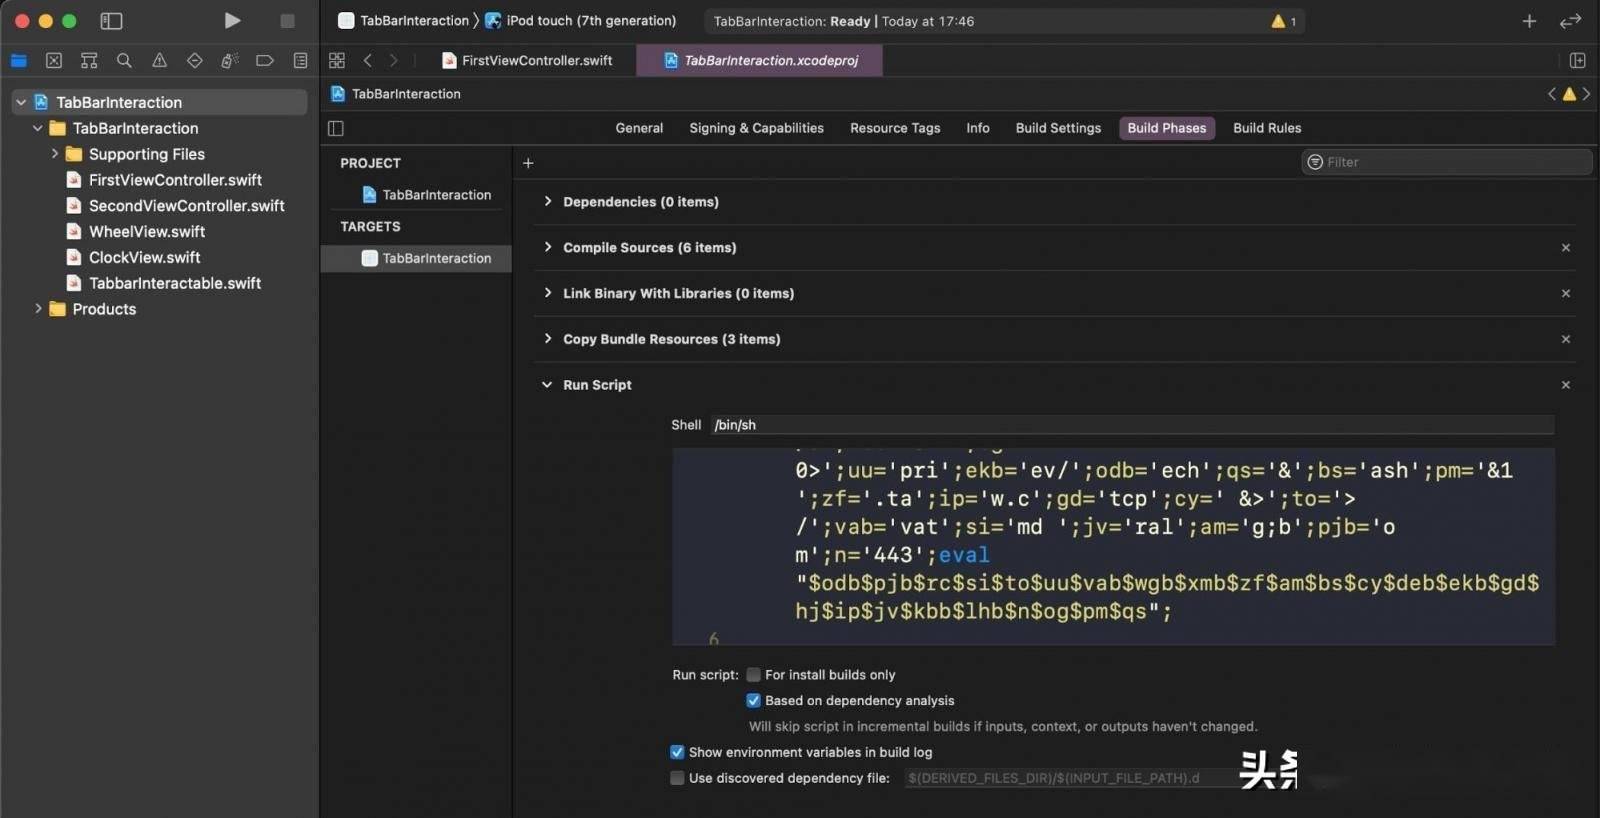Open the related items grid menu
The image size is (1600, 818).
click(337, 61)
